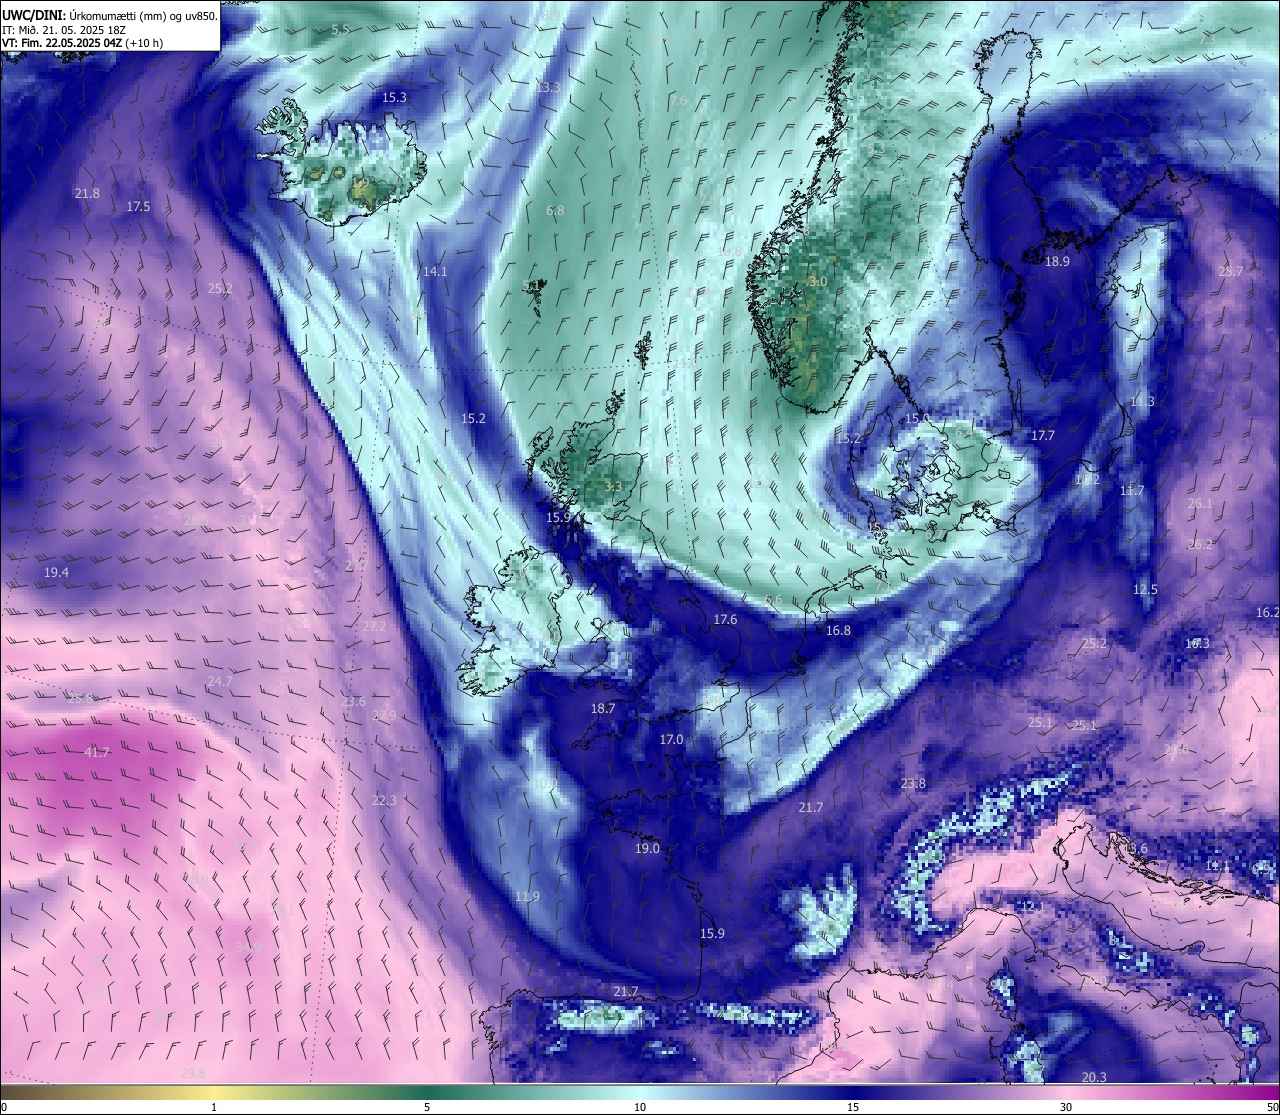Click the 22.3 value label
Image resolution: width=1280 pixels, height=1115 pixels.
point(383,800)
